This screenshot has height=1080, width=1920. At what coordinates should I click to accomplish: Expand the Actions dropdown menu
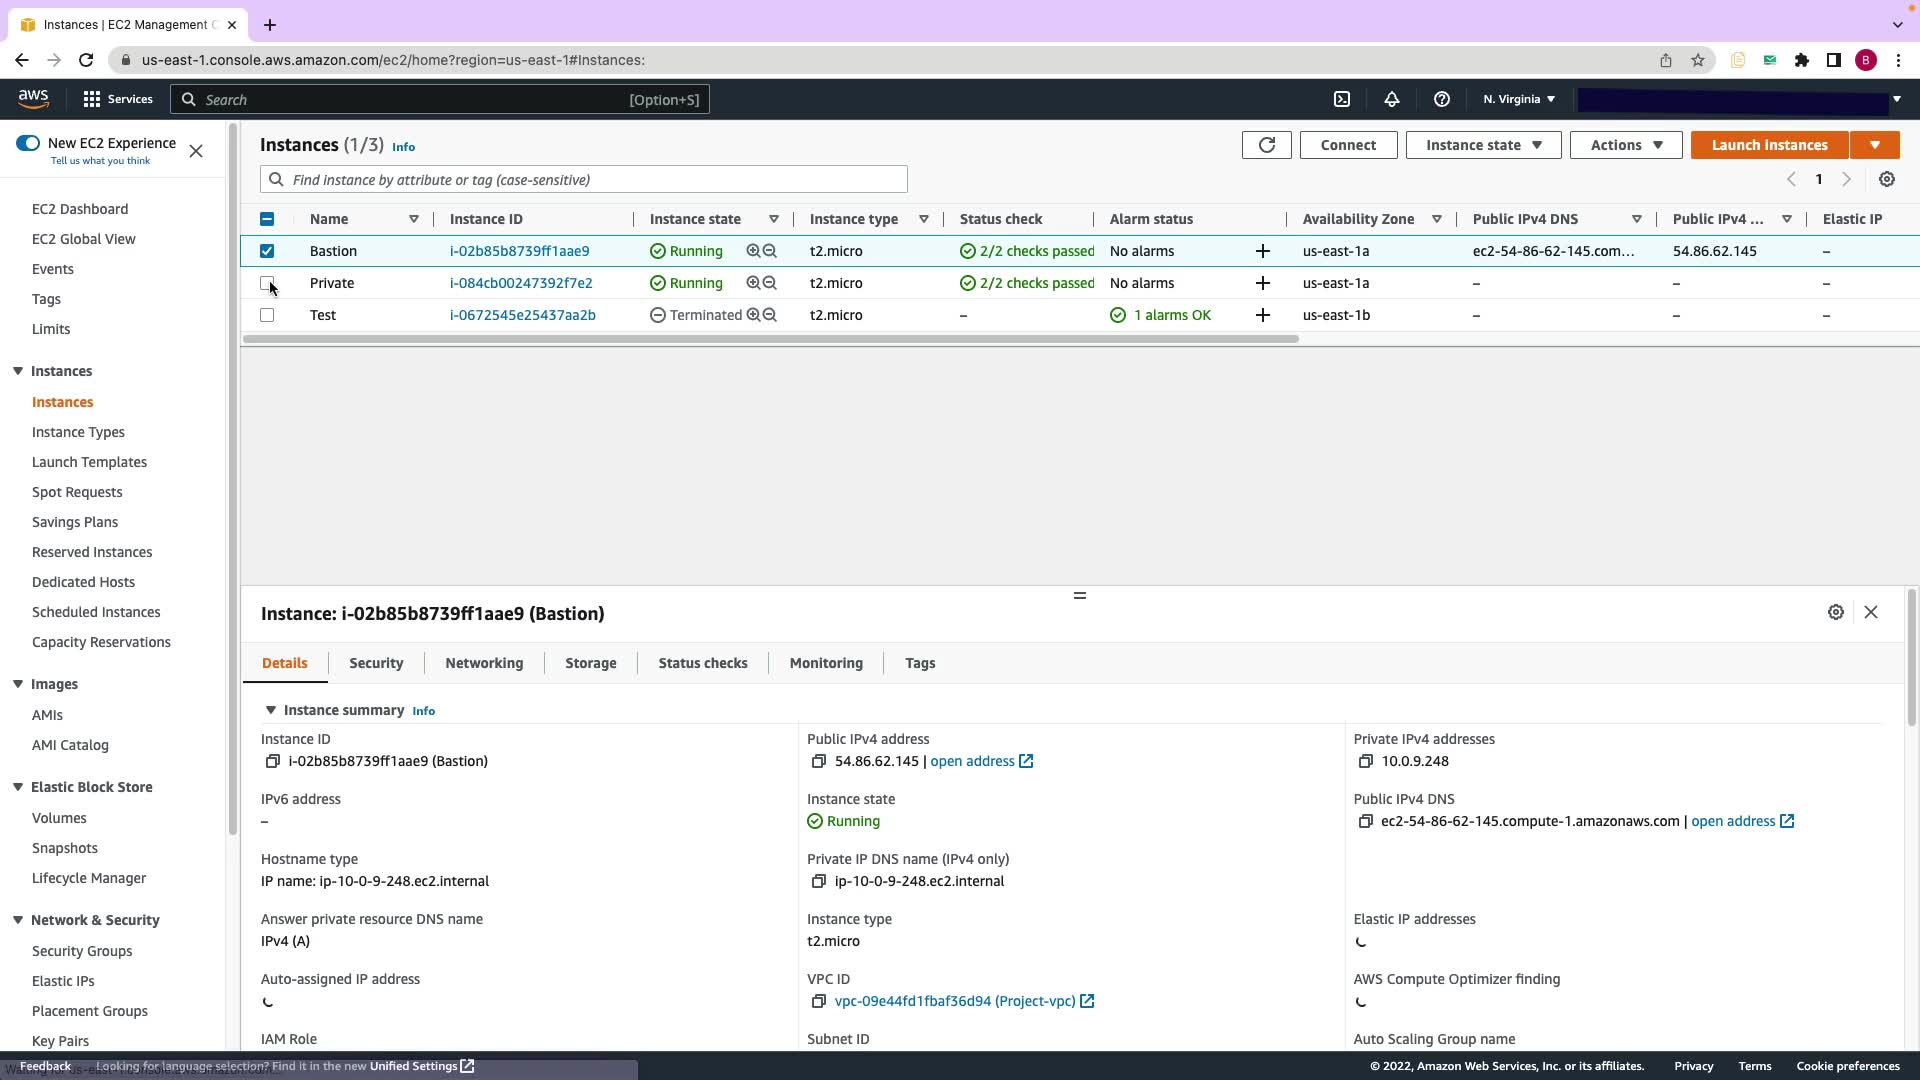1625,145
